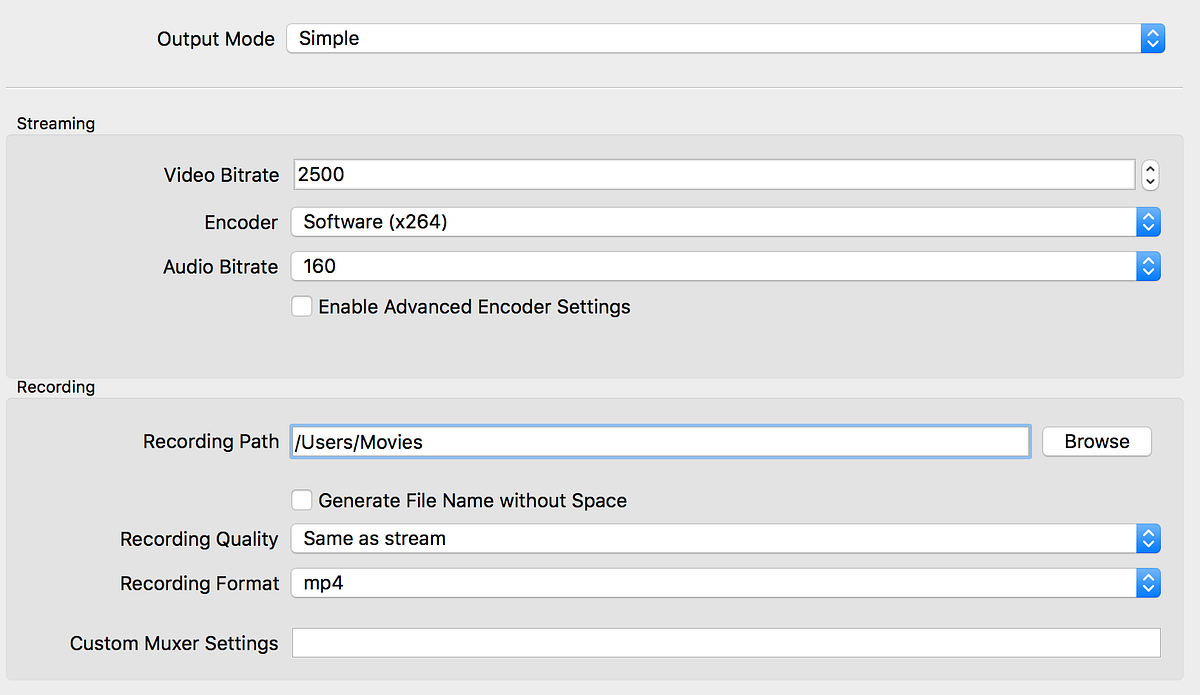Click the Custom Muxer Settings field
This screenshot has height=695, width=1200.
pos(726,643)
